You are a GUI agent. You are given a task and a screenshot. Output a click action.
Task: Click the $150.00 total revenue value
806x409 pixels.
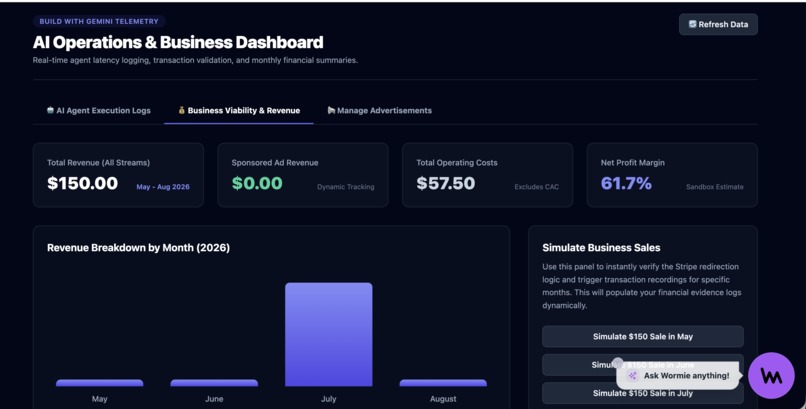[x=82, y=183]
